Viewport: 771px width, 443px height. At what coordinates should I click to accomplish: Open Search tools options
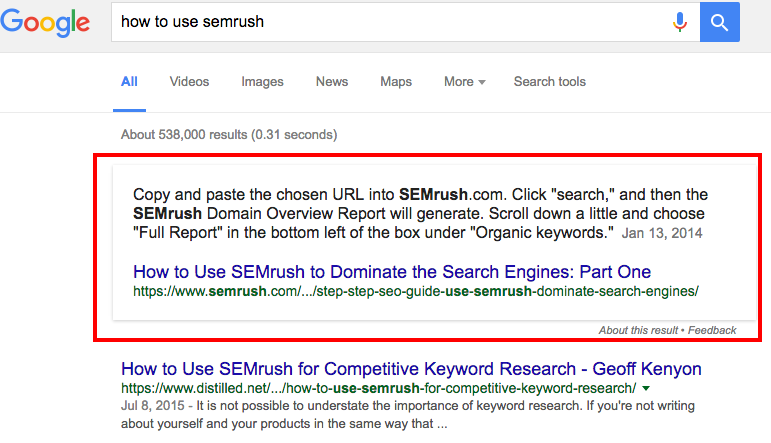(x=550, y=82)
